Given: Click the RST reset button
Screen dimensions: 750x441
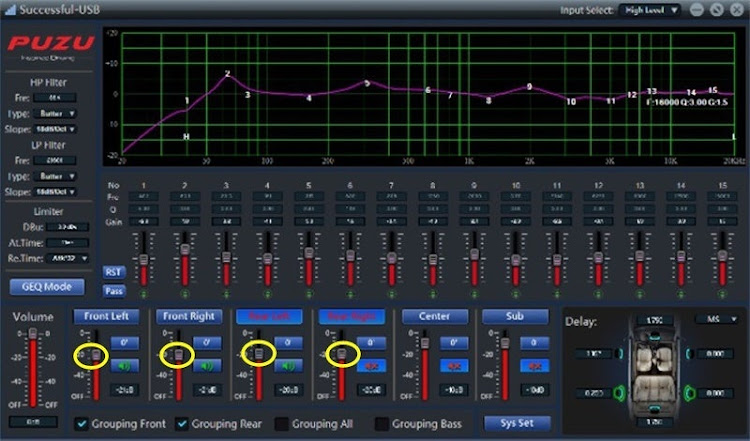Looking at the screenshot, I should click(x=114, y=272).
